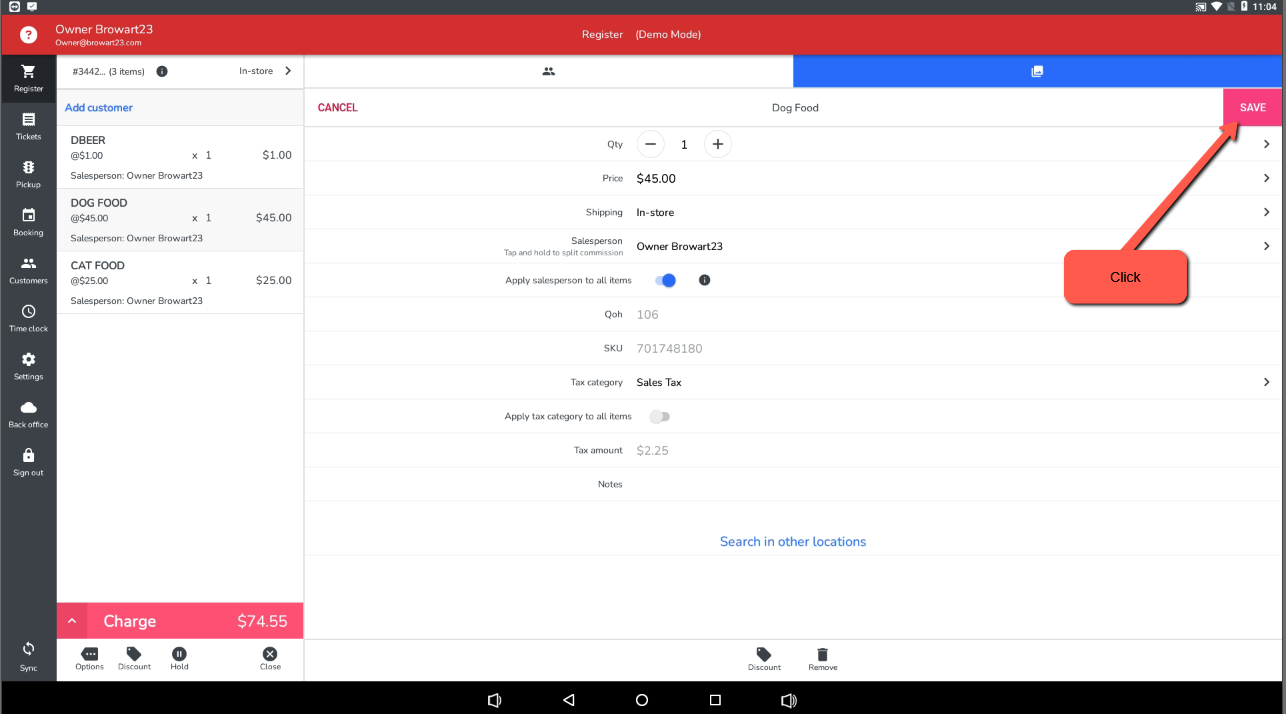
Task: Expand the Charge panel up arrow
Action: pos(72,621)
